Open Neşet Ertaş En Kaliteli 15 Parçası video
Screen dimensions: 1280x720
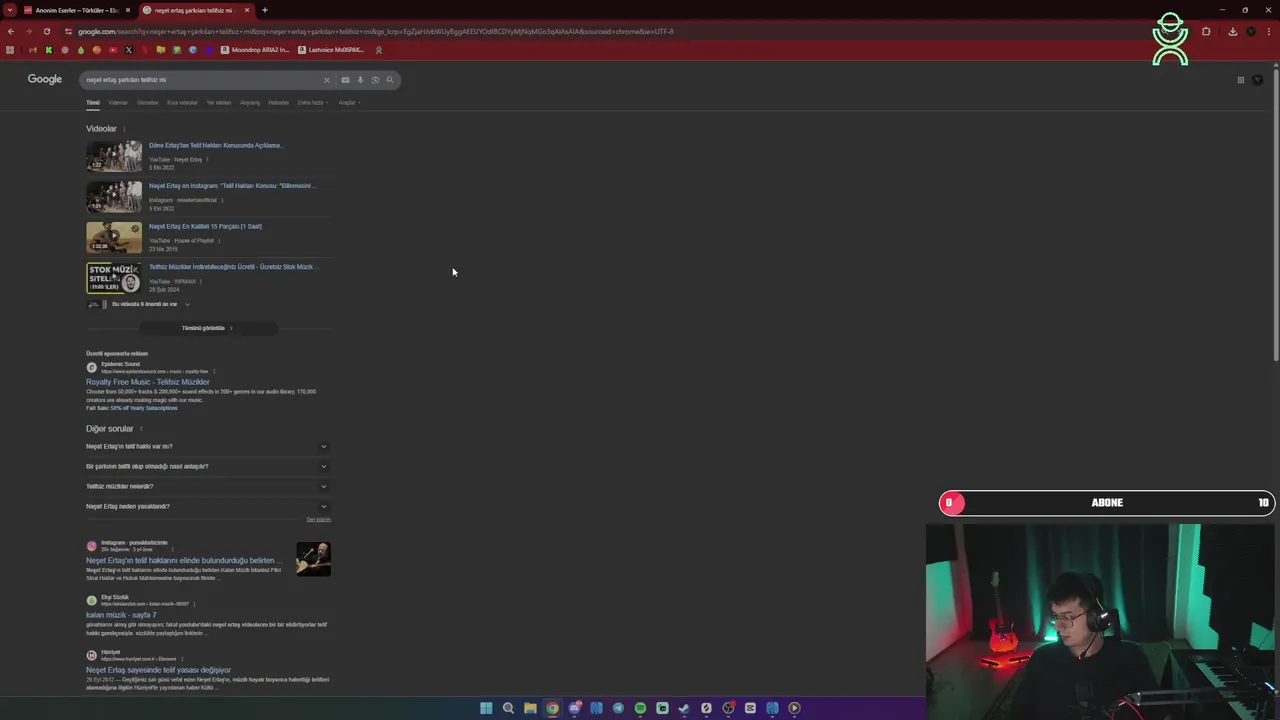pos(205,226)
